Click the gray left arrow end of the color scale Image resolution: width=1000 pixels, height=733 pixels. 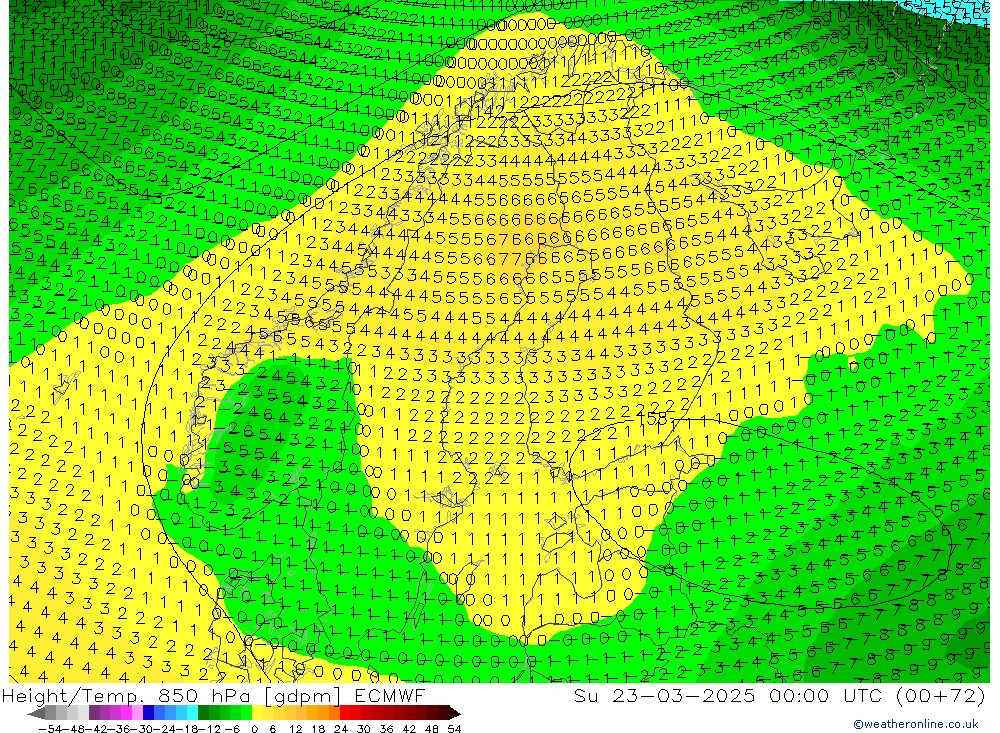(x=36, y=713)
